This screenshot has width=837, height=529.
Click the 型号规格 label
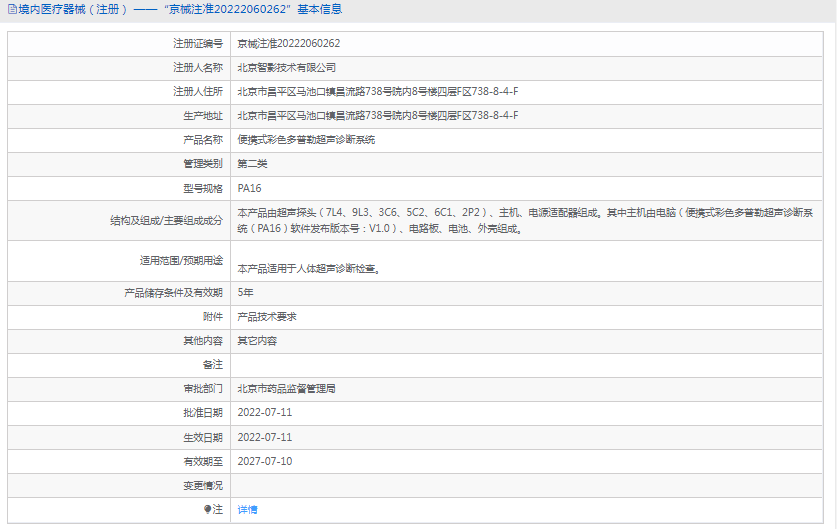point(203,188)
